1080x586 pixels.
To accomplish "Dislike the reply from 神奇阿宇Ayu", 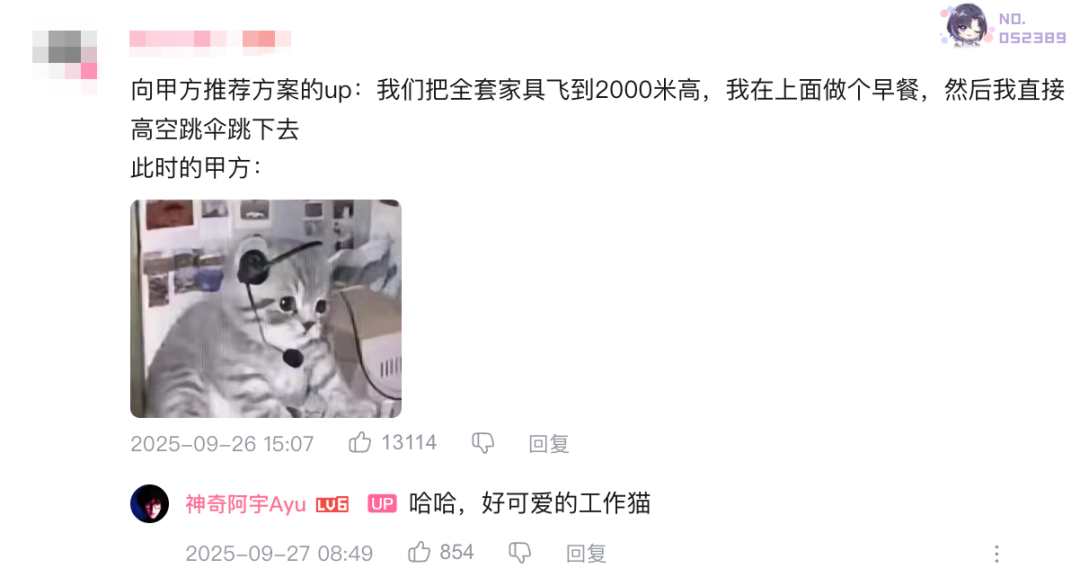I will pyautogui.click(x=520, y=552).
